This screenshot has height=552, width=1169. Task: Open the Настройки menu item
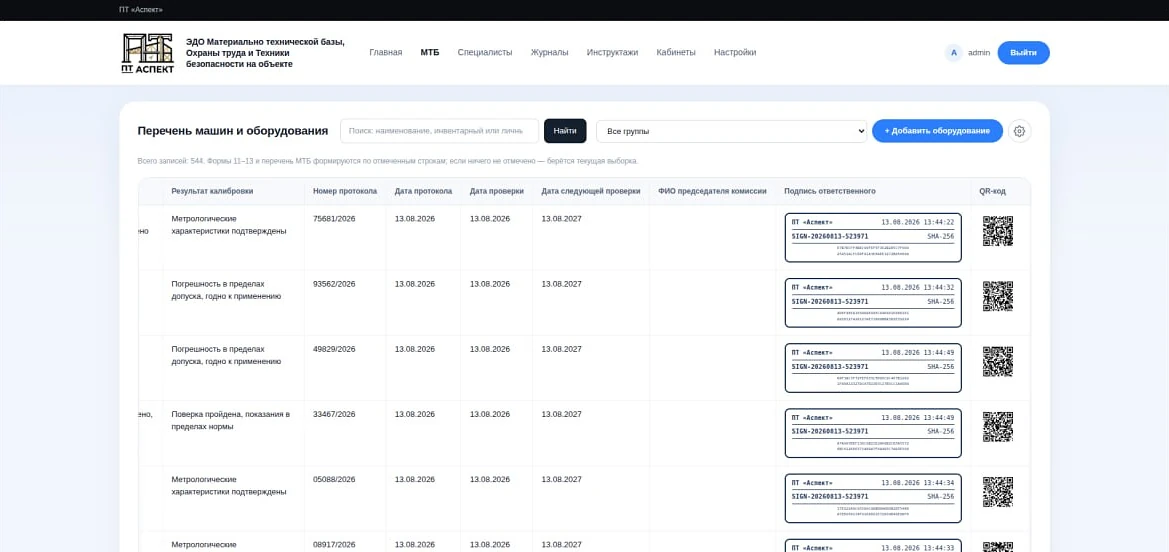(734, 52)
